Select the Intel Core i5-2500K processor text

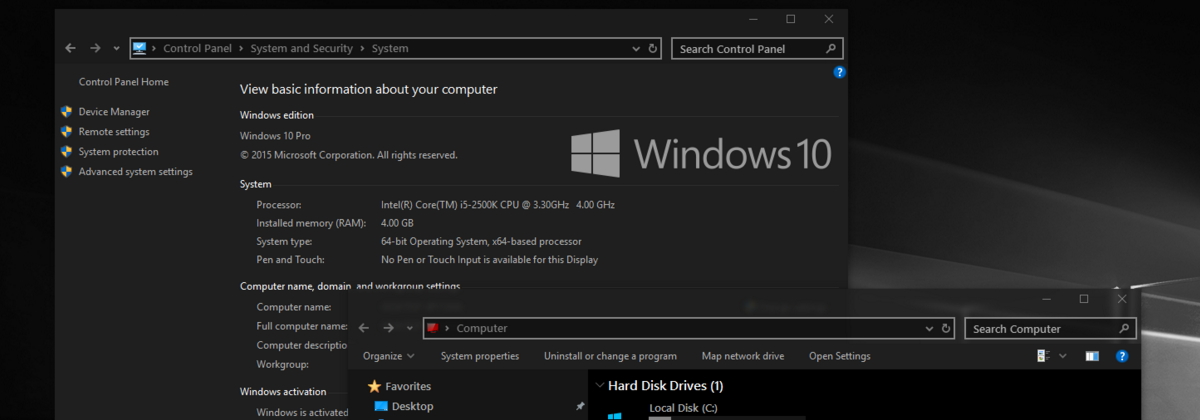click(x=498, y=205)
